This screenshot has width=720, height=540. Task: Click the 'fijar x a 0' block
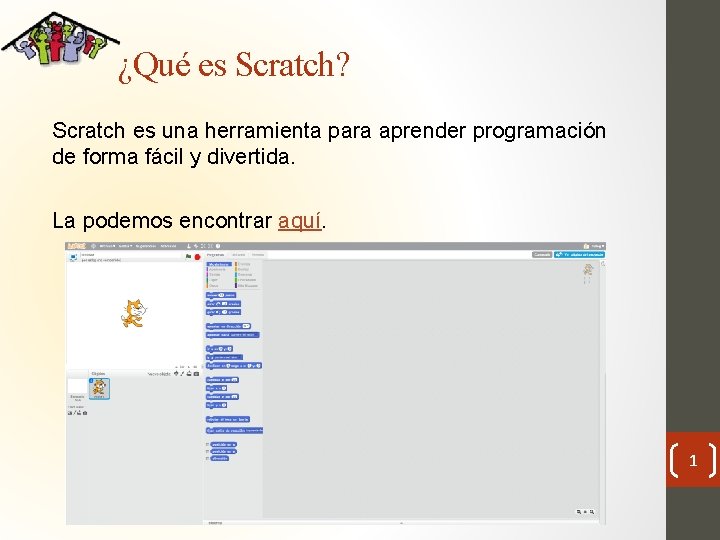(216, 388)
